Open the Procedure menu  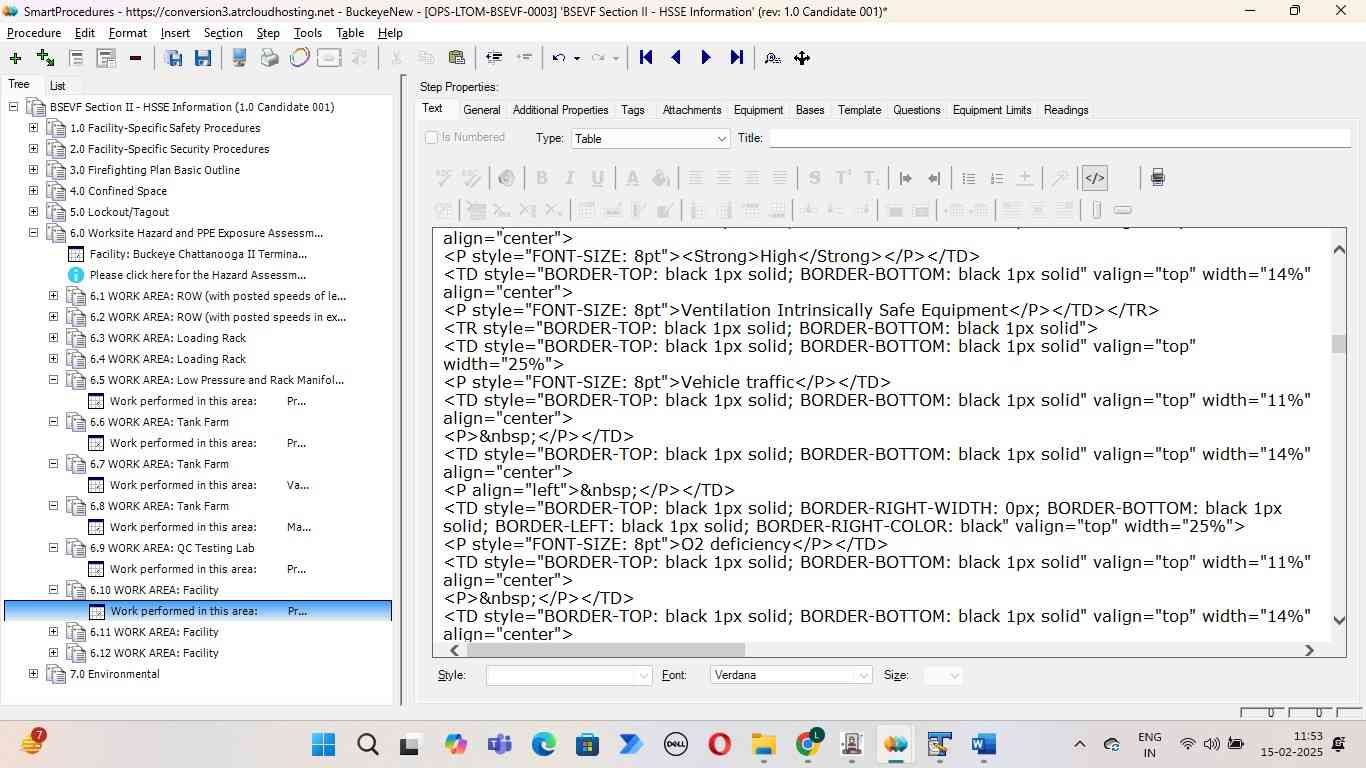click(34, 33)
